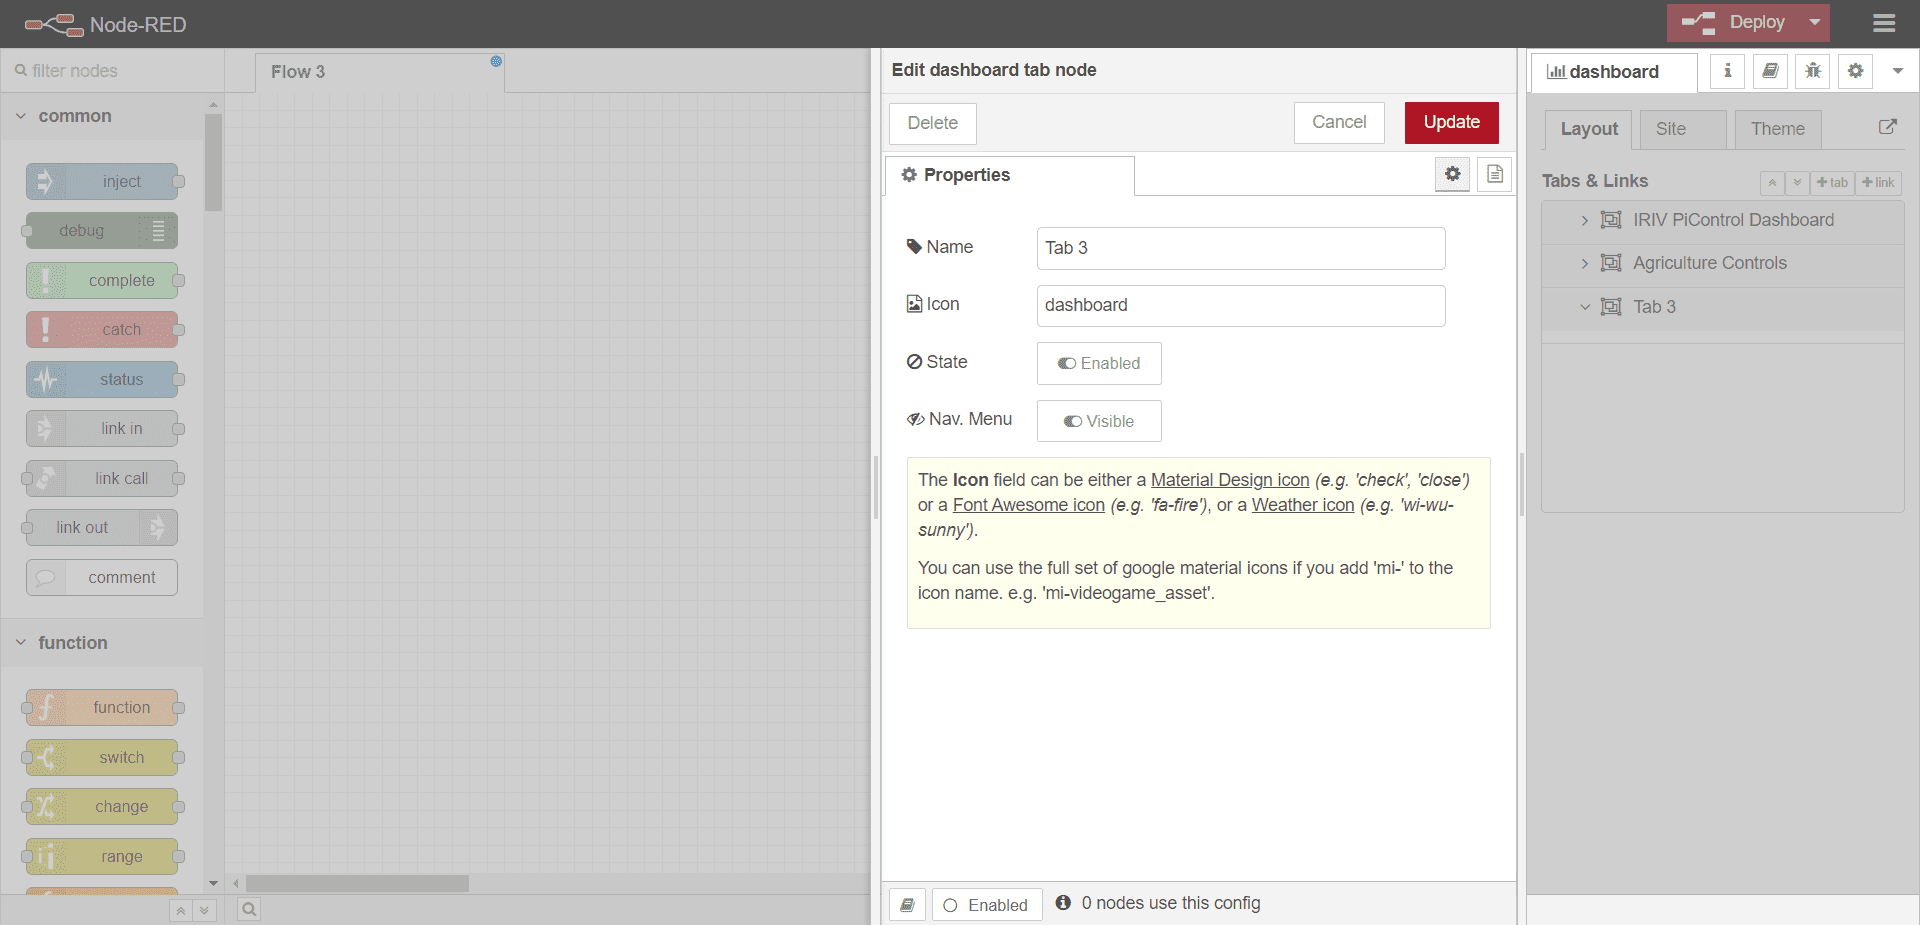Switch to the Site tab
Image resolution: width=1920 pixels, height=925 pixels.
(x=1671, y=129)
